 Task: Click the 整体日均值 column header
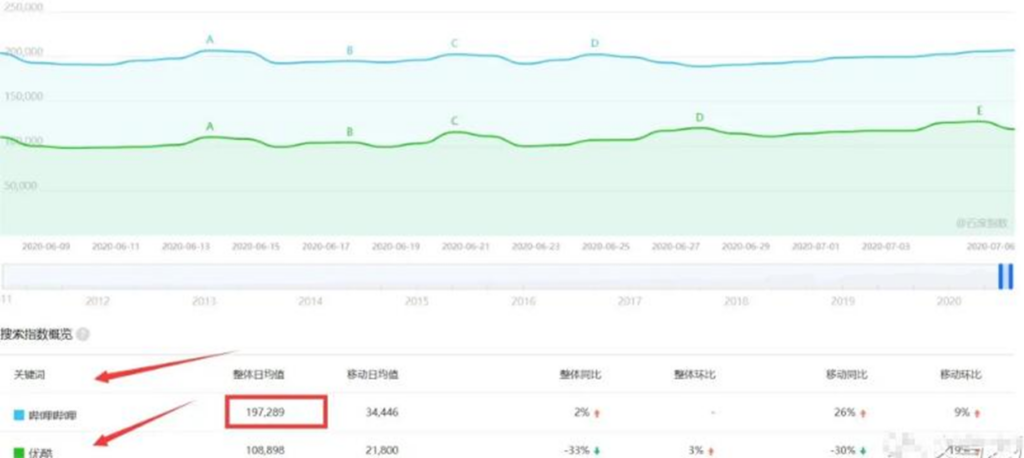pos(259,375)
